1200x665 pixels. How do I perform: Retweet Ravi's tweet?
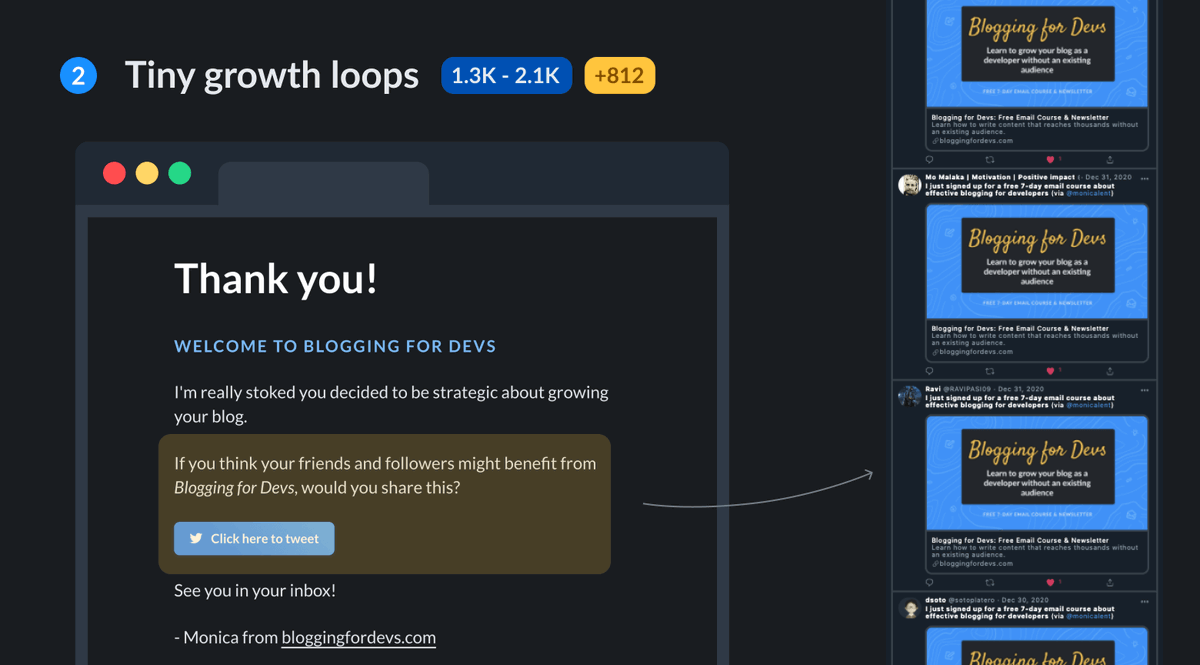click(990, 582)
